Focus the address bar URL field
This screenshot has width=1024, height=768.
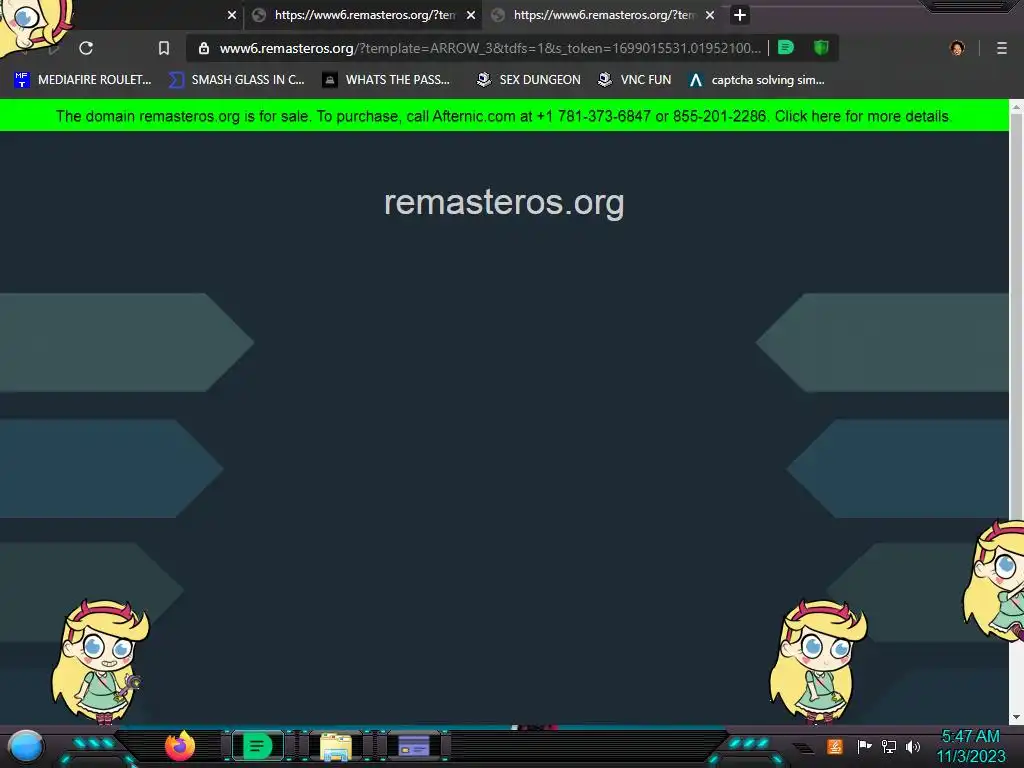click(x=490, y=48)
